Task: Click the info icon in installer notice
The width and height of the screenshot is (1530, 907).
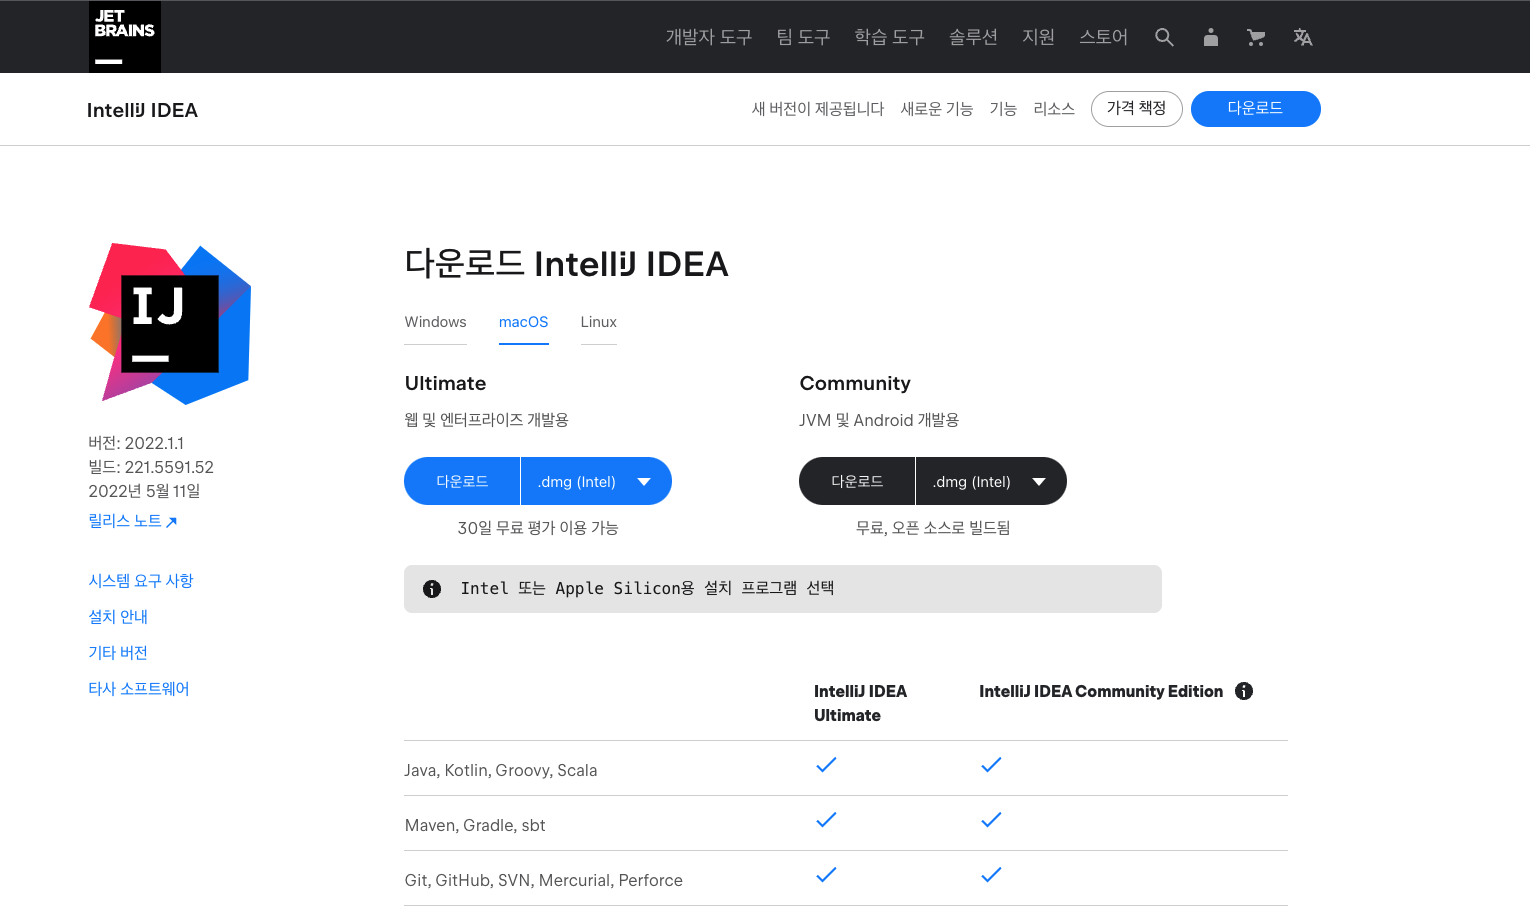Action: click(432, 589)
